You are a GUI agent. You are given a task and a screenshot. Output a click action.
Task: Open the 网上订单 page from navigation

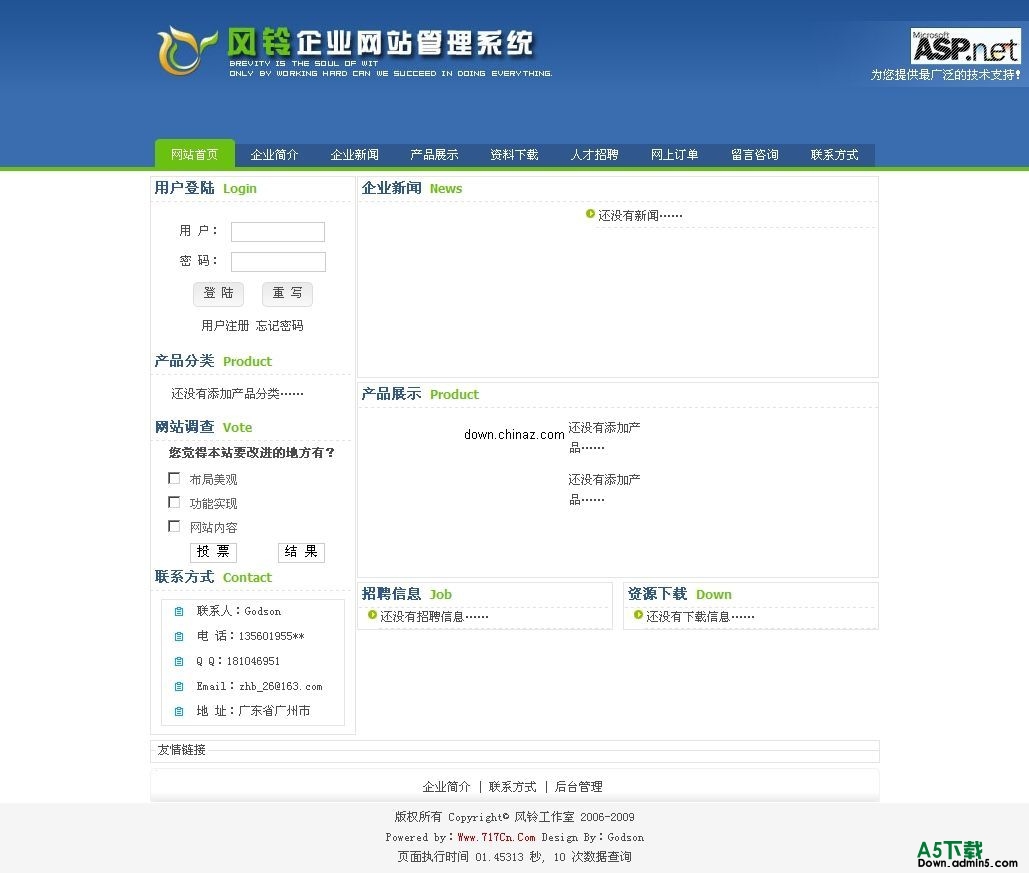[x=674, y=154]
